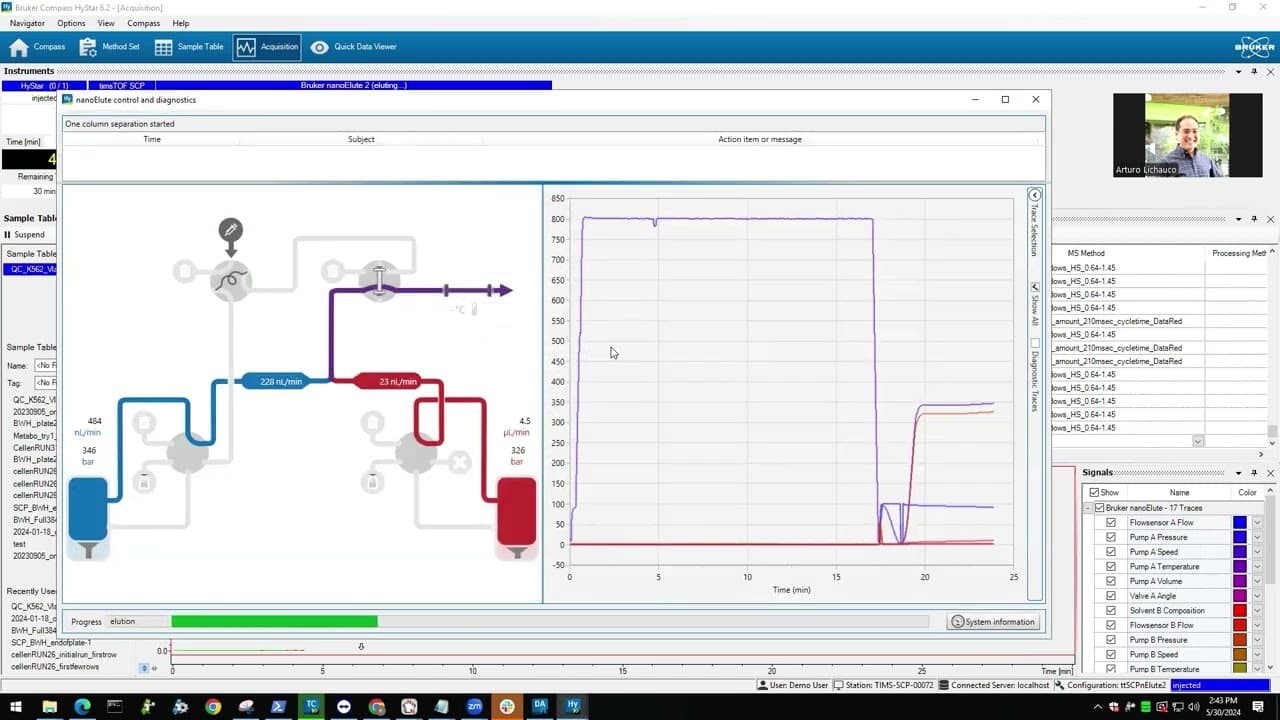Click the gray X waste icon

459,462
